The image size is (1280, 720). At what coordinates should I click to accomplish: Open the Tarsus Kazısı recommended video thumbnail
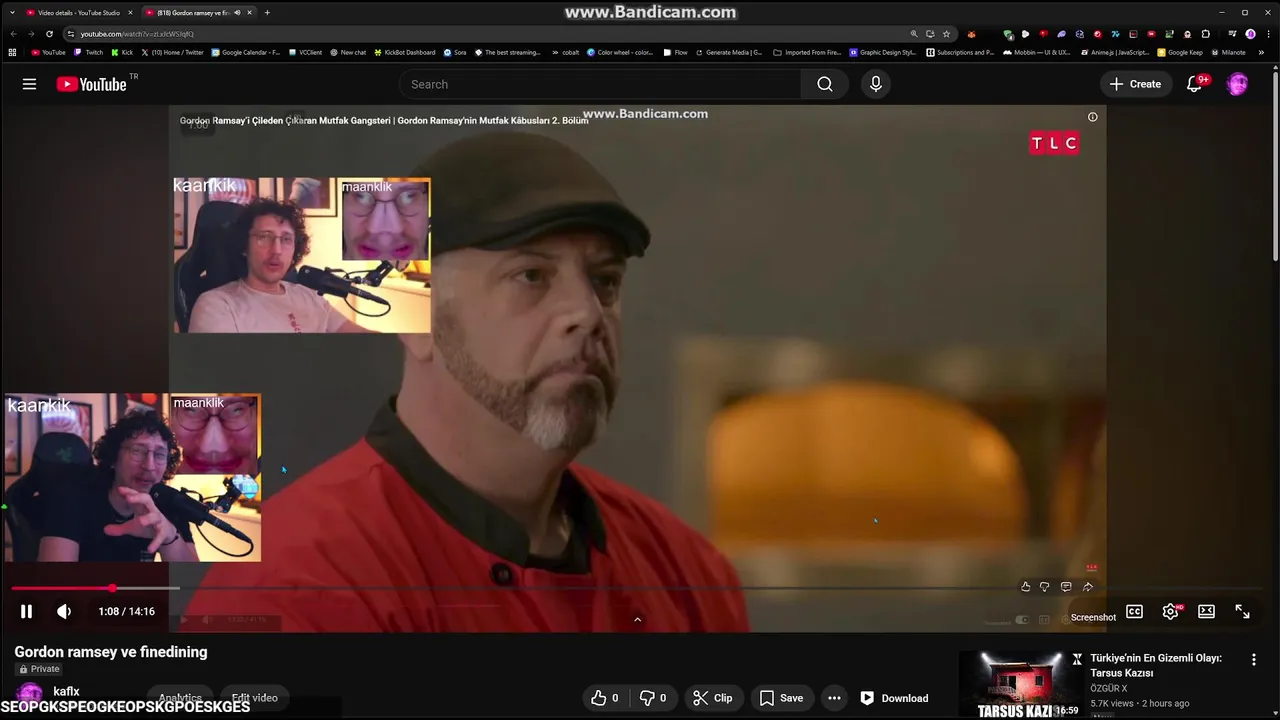[1020, 685]
